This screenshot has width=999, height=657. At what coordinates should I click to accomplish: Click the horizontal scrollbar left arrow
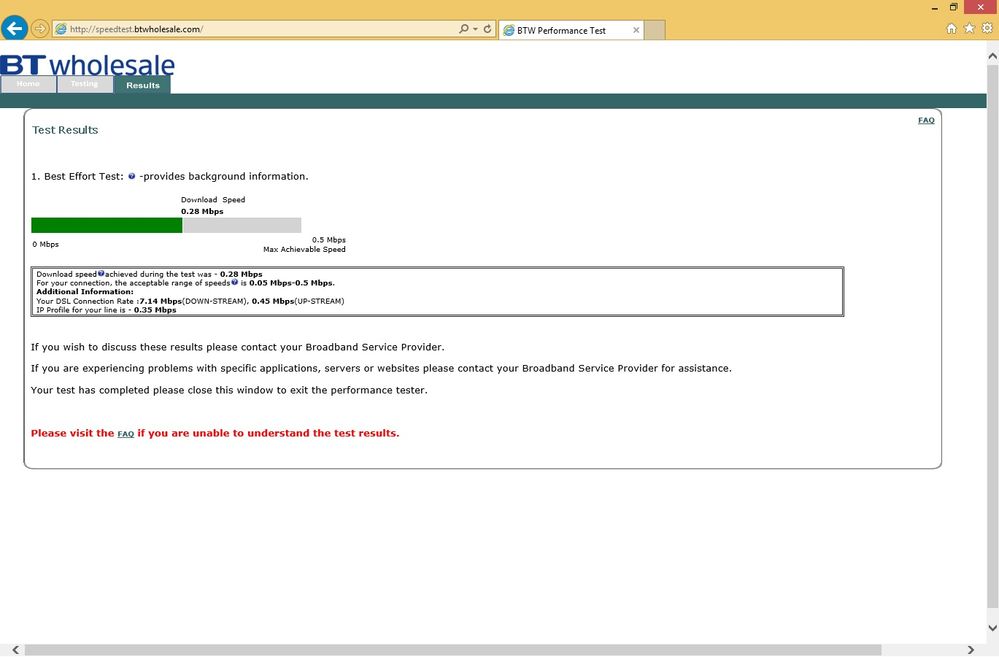tap(15, 650)
